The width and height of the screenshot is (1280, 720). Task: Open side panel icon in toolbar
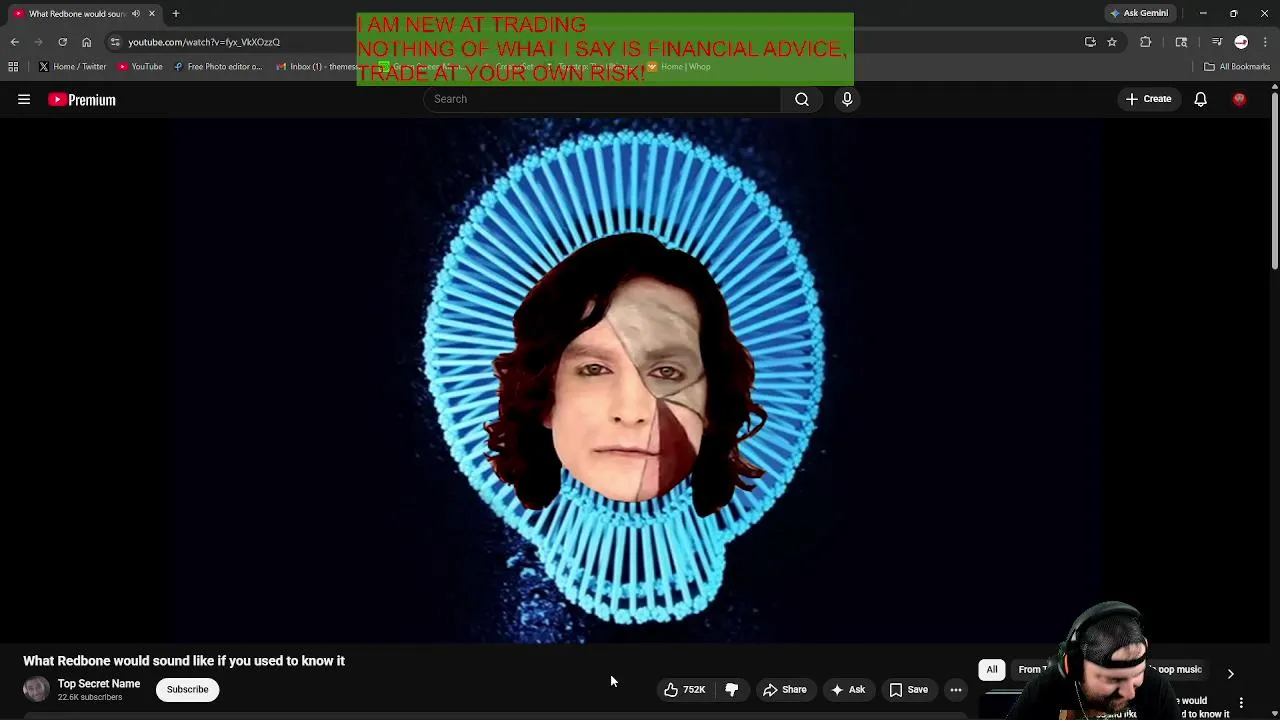point(1181,42)
